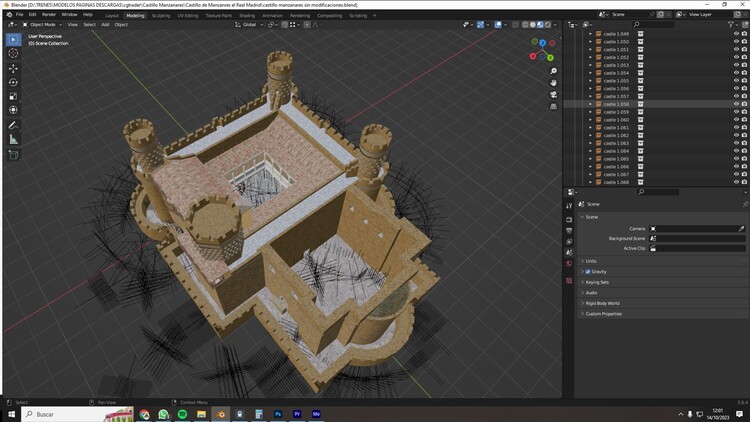
Task: Open the Render menu
Action: [x=50, y=15]
